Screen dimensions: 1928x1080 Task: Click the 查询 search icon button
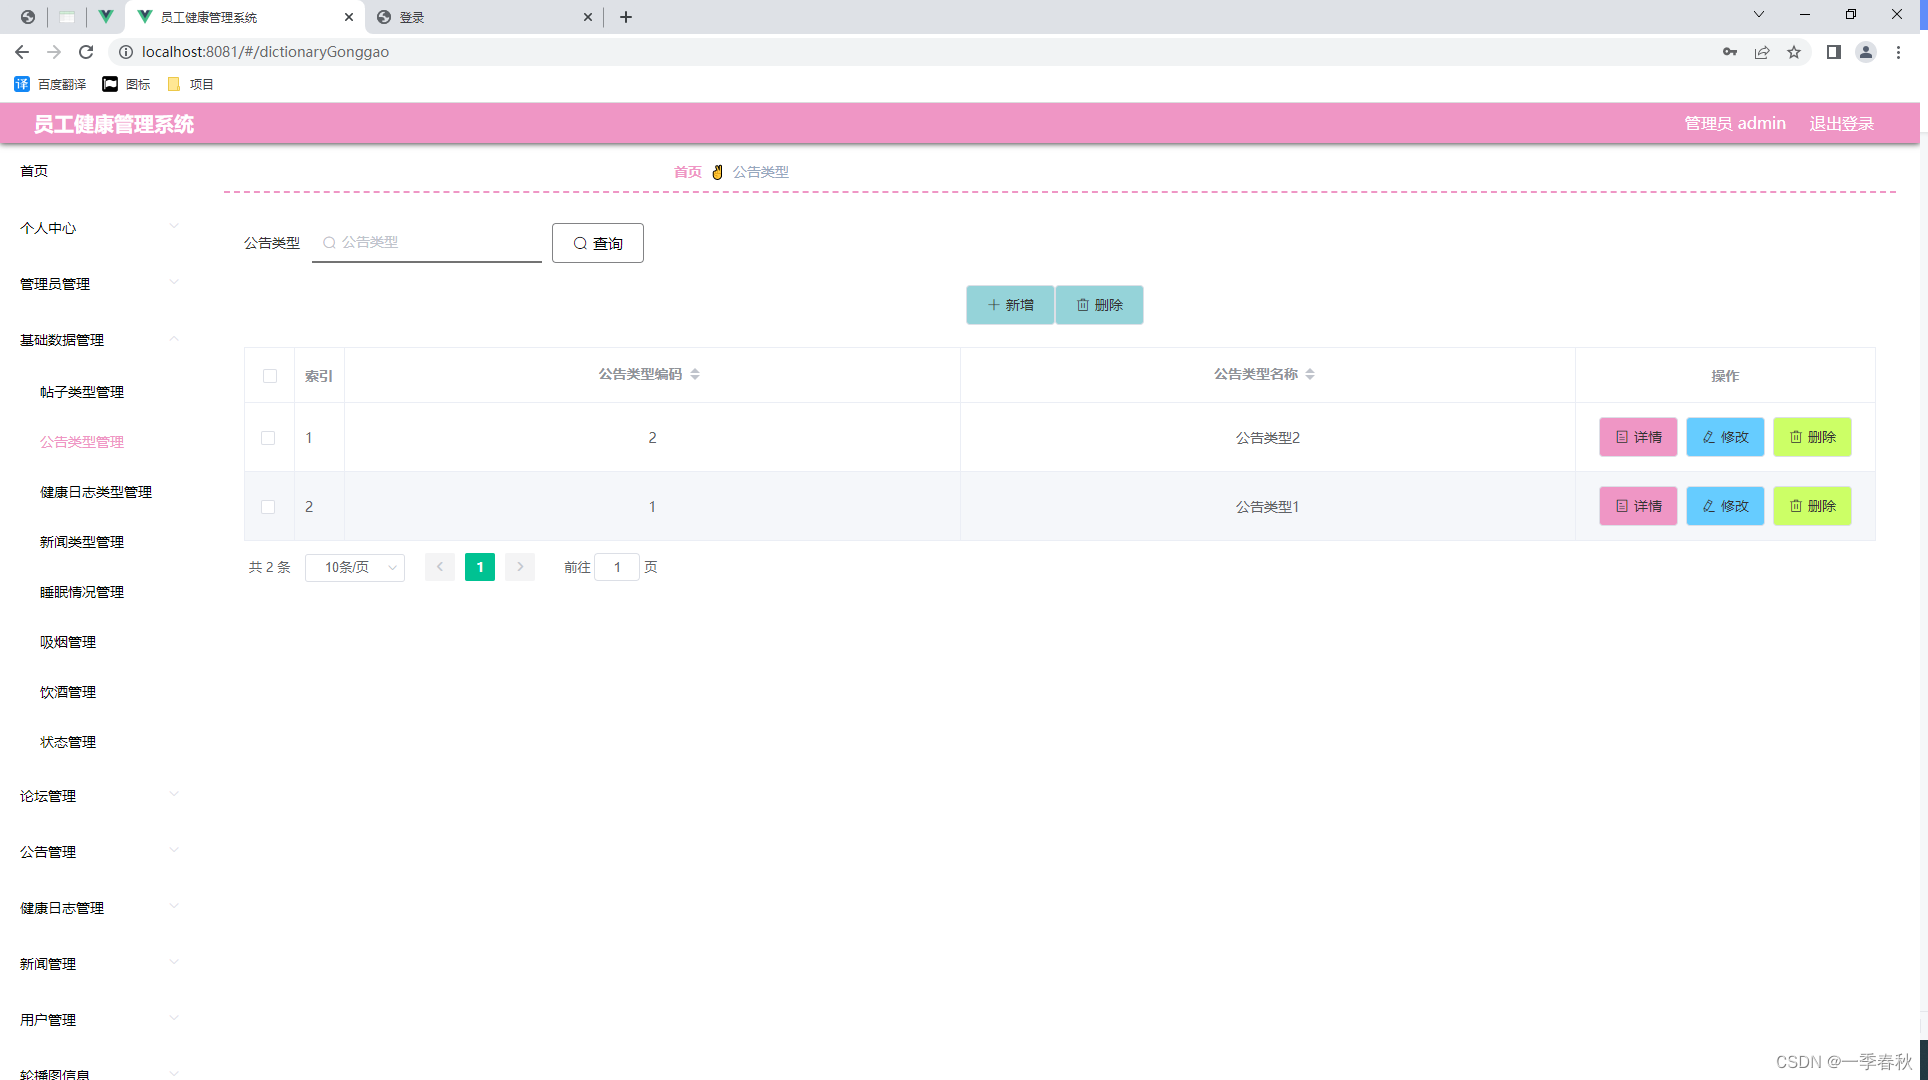pyautogui.click(x=597, y=243)
